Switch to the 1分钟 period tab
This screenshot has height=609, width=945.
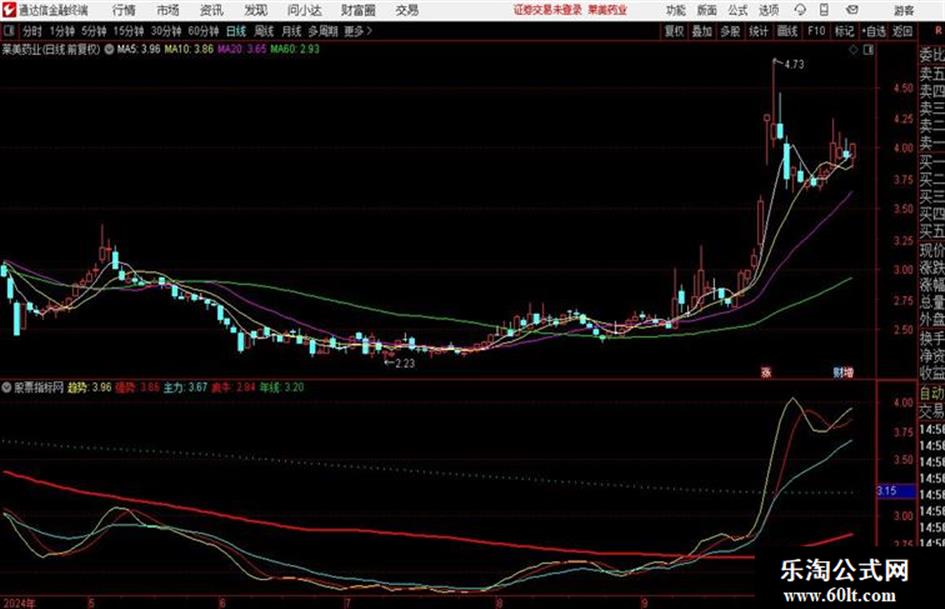pyautogui.click(x=61, y=31)
